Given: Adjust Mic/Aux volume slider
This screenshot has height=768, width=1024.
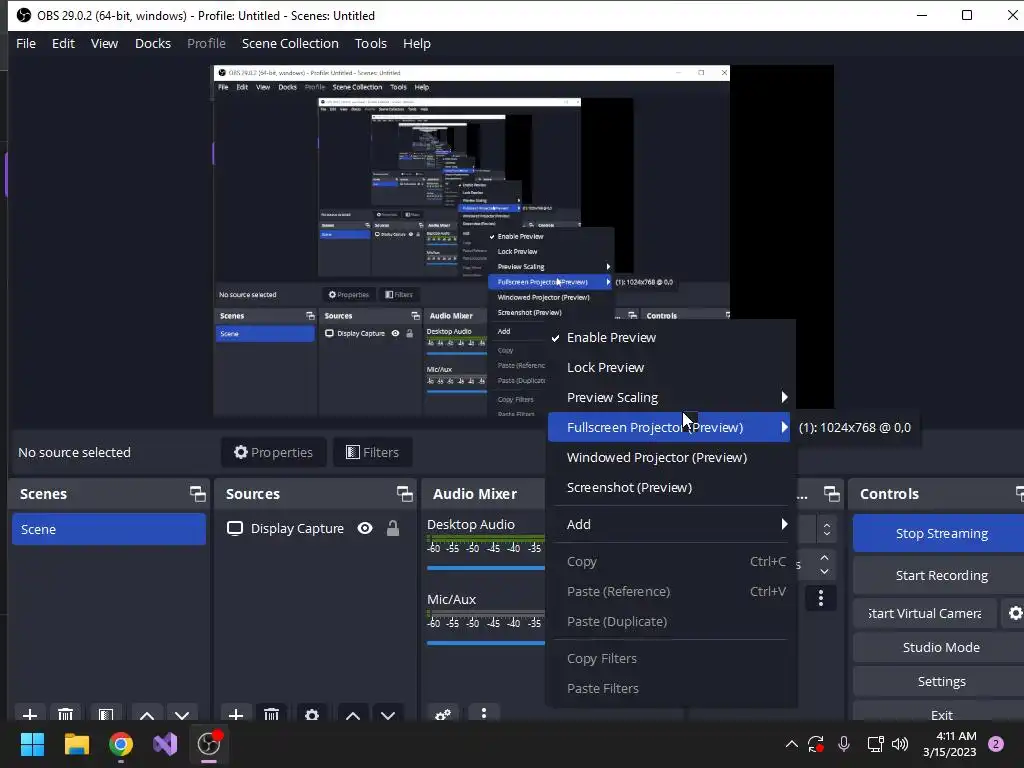Looking at the screenshot, I should click(x=485, y=643).
